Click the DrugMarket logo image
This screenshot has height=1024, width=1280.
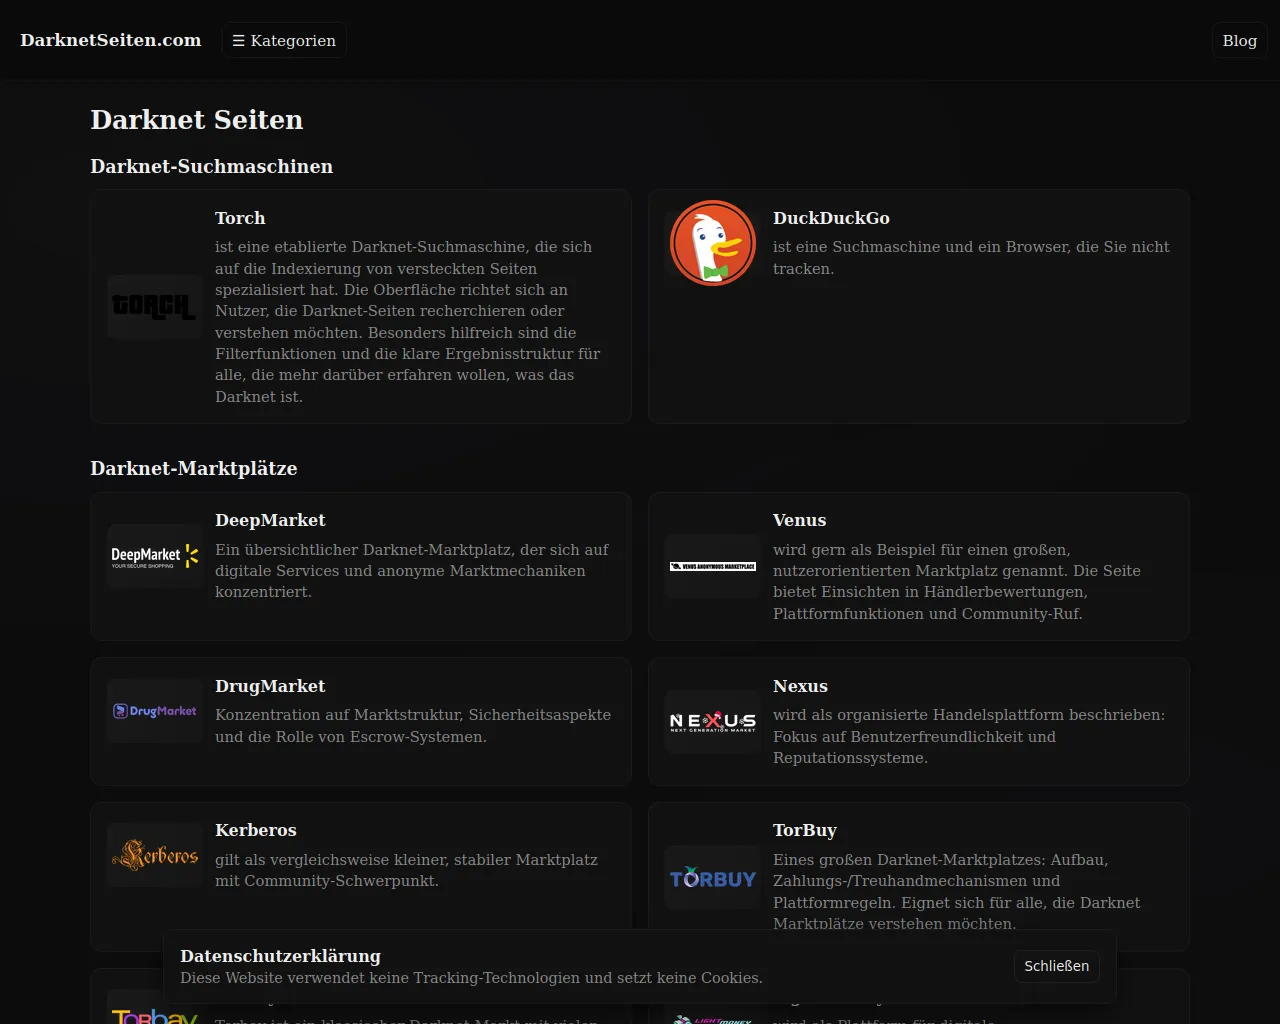tap(155, 711)
